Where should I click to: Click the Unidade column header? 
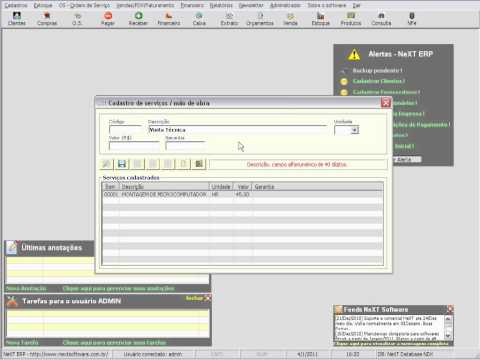[221, 187]
